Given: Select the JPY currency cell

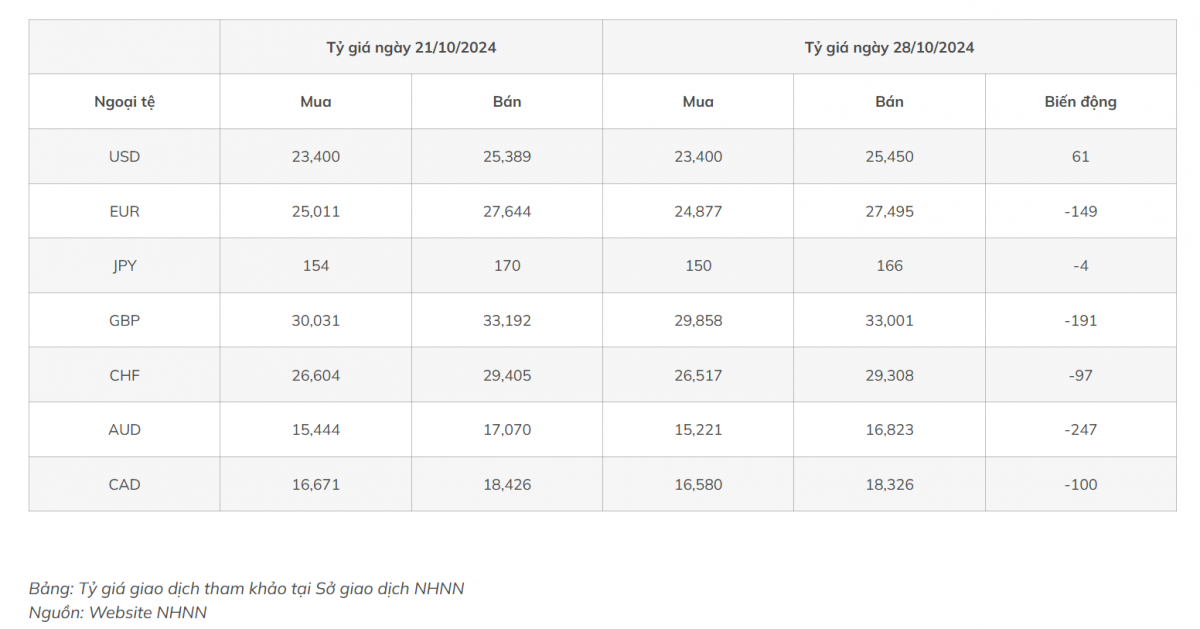Looking at the screenshot, I should coord(124,266).
